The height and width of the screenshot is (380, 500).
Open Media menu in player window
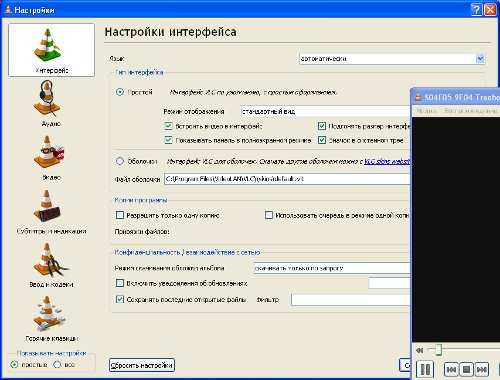(426, 111)
